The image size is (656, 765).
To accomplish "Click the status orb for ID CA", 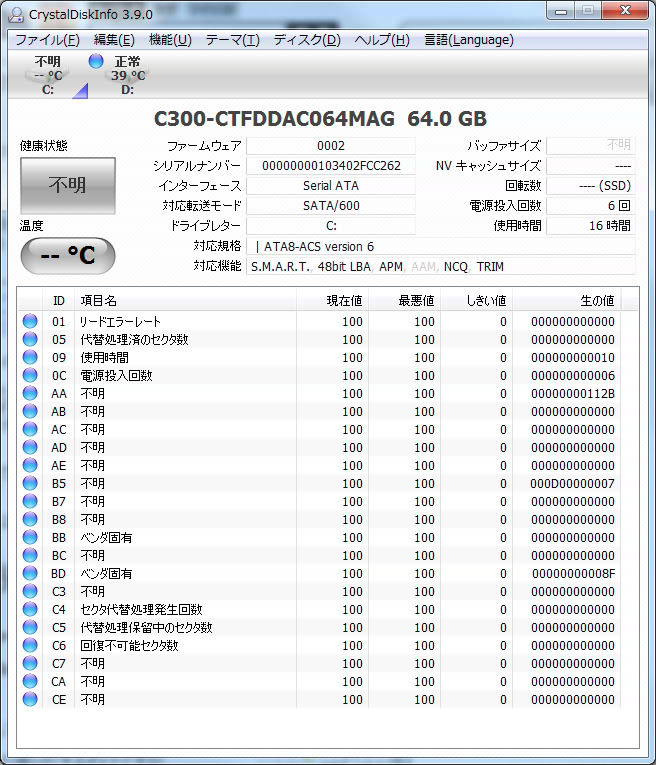I will point(30,681).
